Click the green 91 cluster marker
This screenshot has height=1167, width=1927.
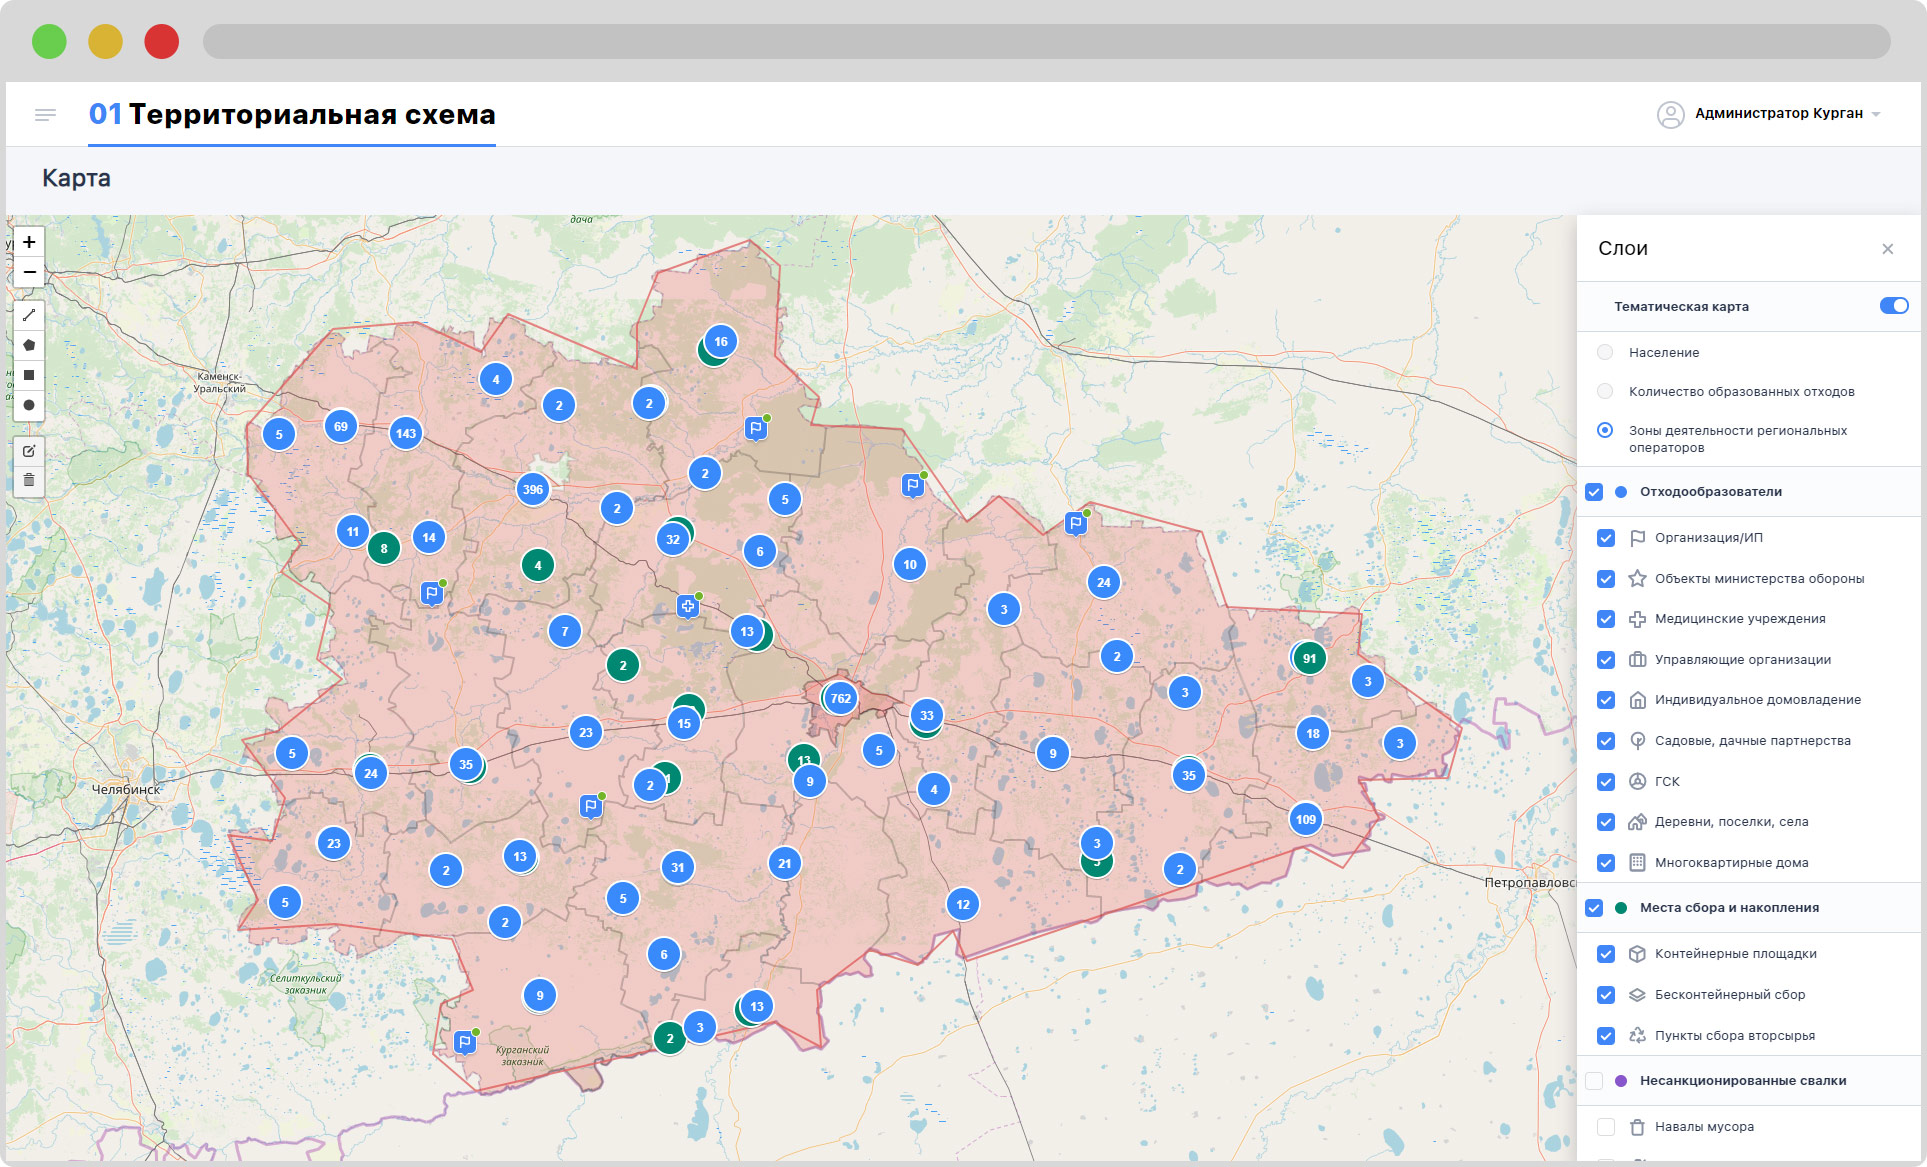[1309, 658]
